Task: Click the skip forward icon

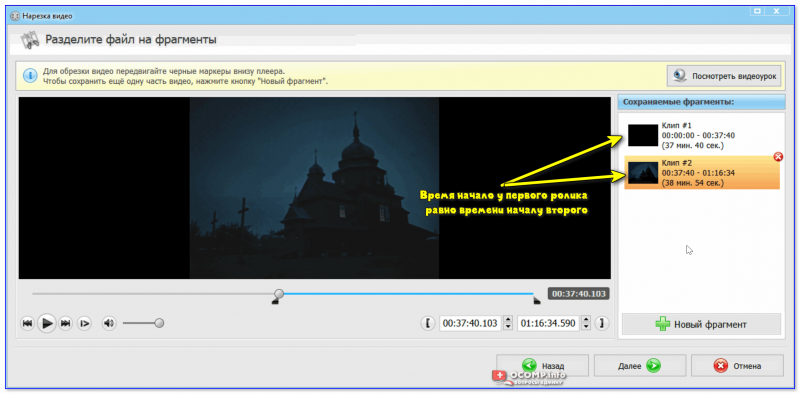Action: coord(65,323)
